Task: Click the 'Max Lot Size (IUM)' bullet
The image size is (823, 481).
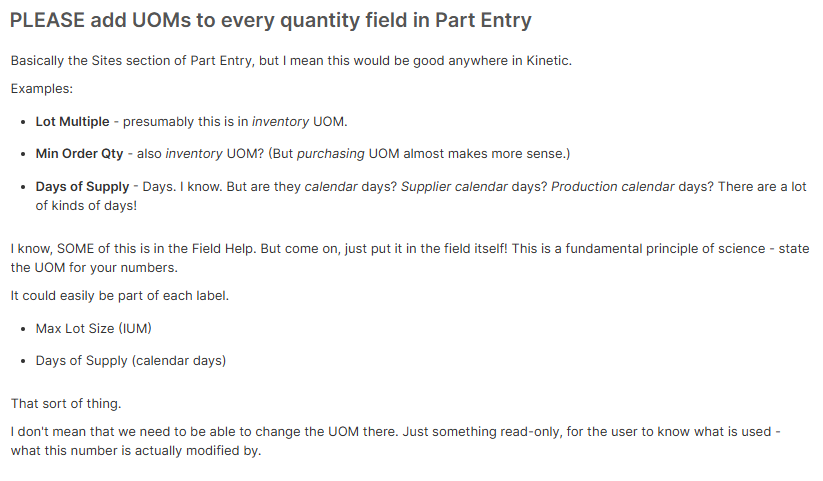Action: pyautogui.click(x=93, y=329)
